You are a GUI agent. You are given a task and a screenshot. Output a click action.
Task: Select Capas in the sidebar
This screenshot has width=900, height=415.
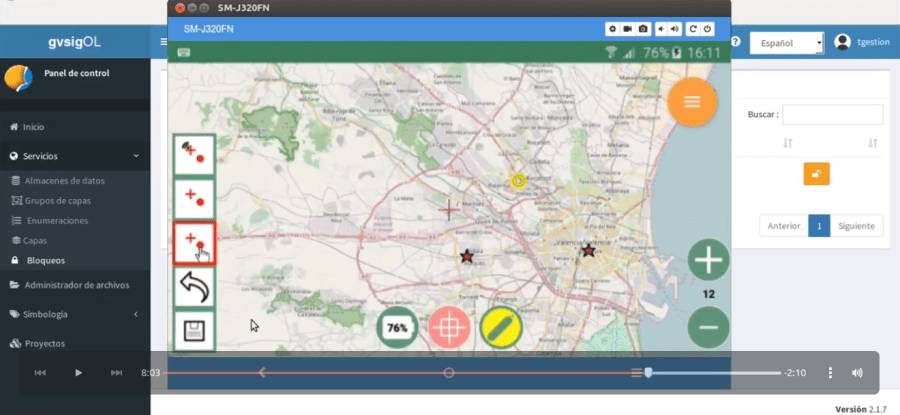coord(36,241)
